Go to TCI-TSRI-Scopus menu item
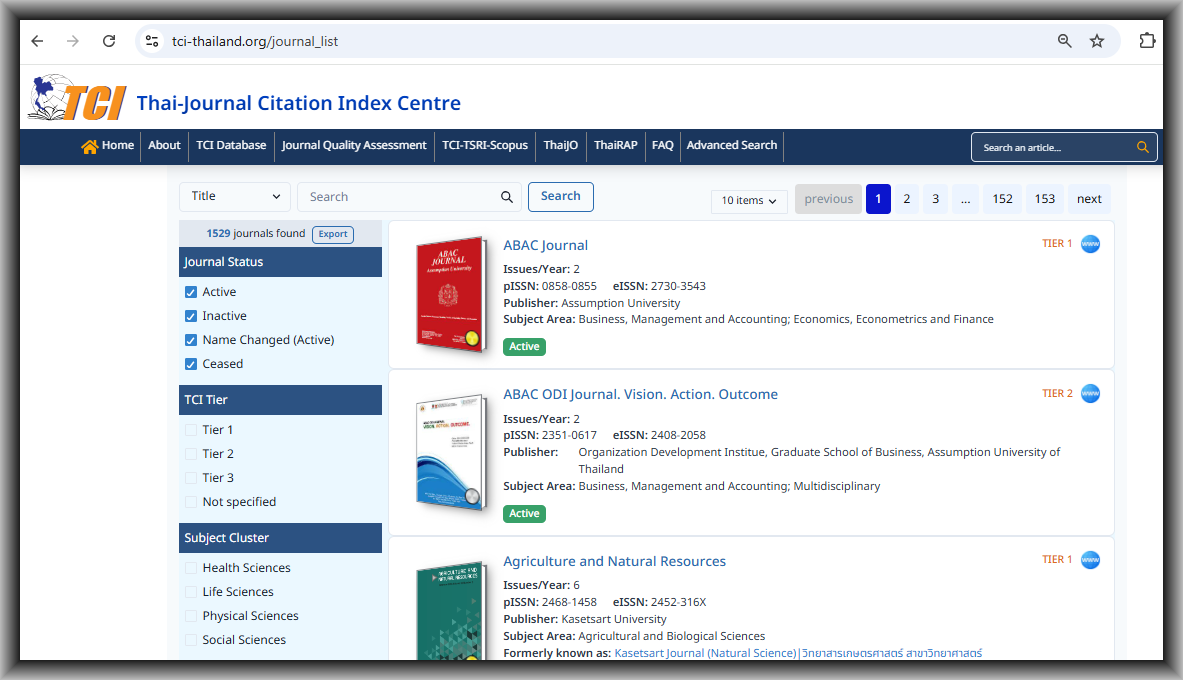 tap(485, 146)
